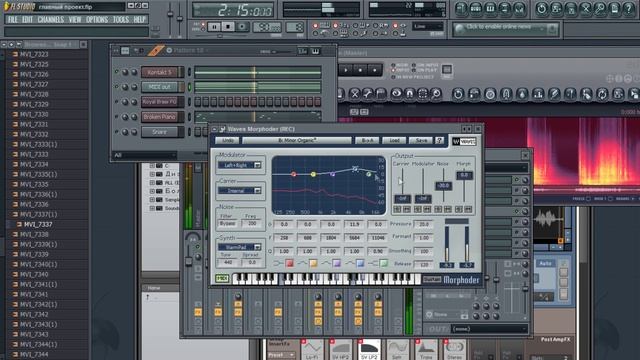
Task: Toggle the purple EQ band button
Action: 336,263
